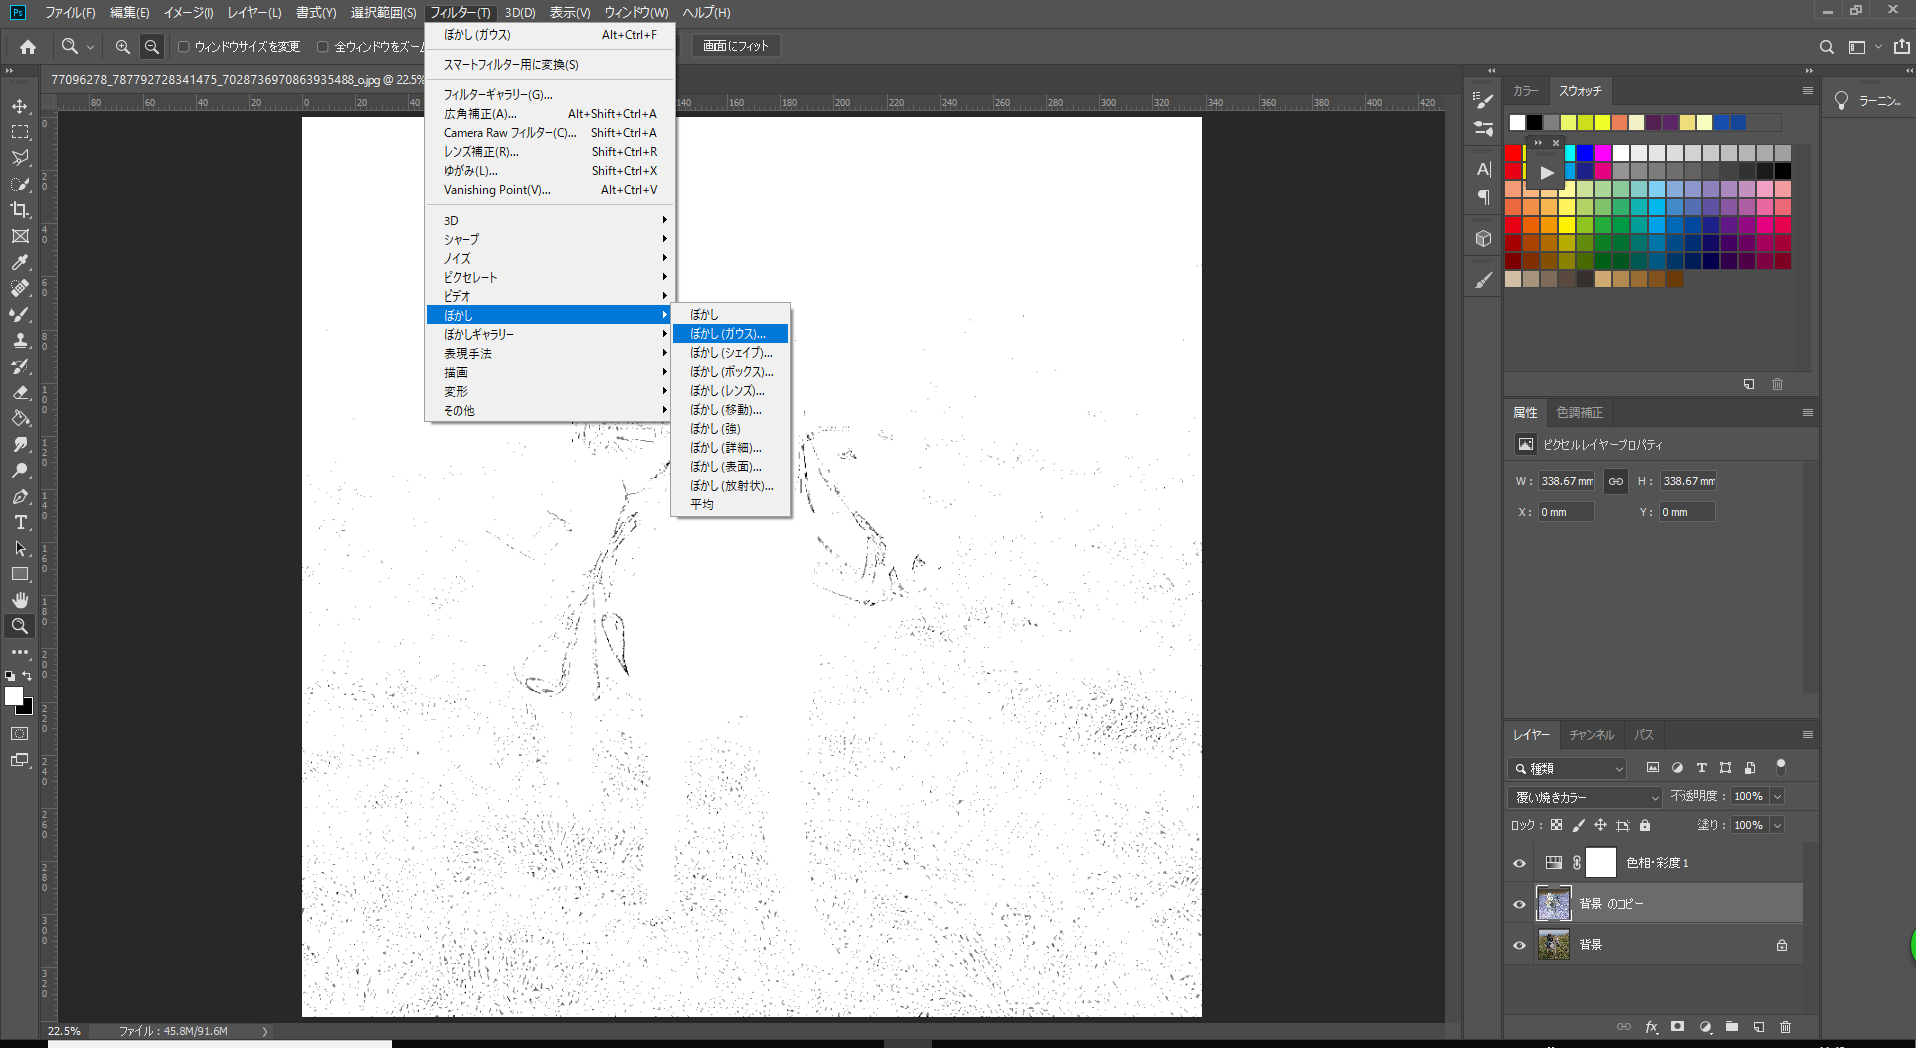Choose ぼかし (ガウス)... from the submenu
The width and height of the screenshot is (1916, 1048).
[728, 334]
